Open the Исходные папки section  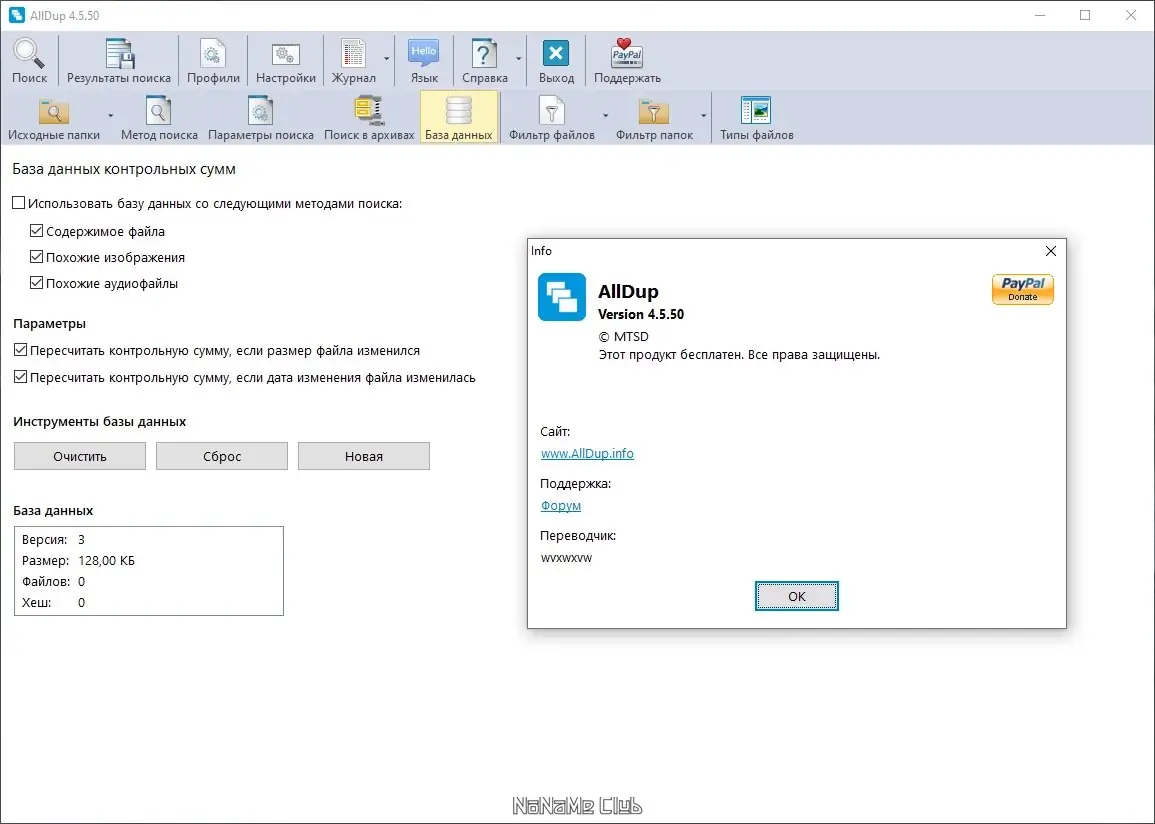click(54, 118)
